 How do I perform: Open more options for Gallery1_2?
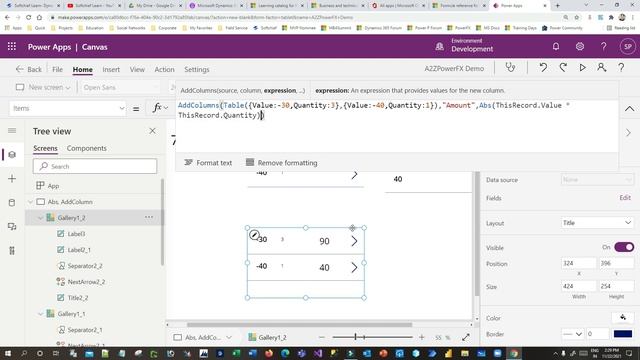click(x=149, y=217)
